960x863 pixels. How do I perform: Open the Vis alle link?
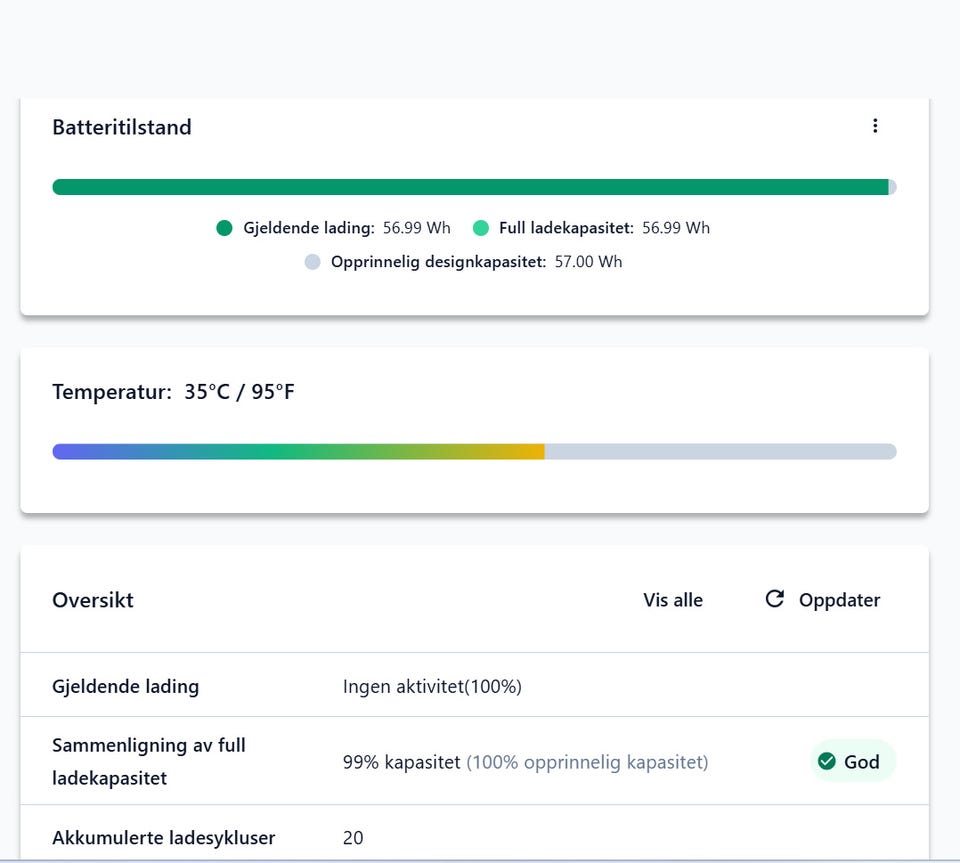(672, 600)
